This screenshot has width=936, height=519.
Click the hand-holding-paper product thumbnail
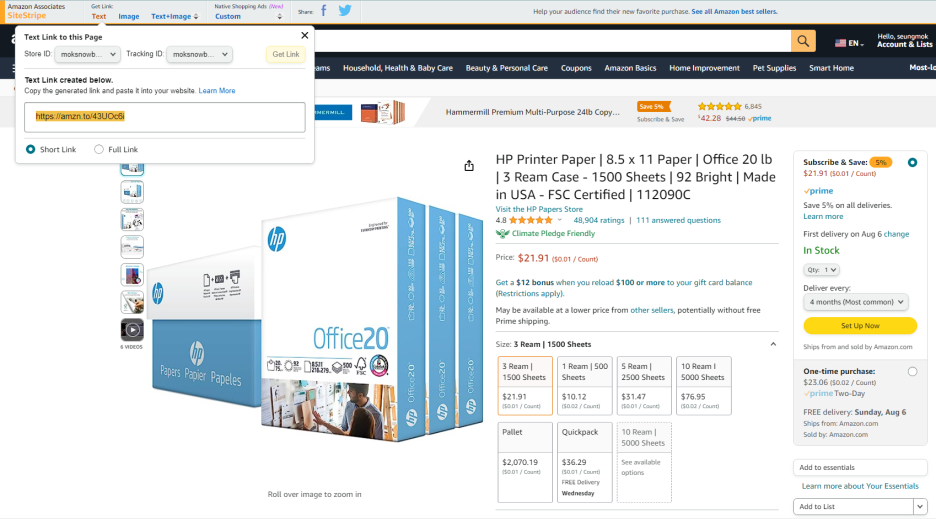click(132, 302)
